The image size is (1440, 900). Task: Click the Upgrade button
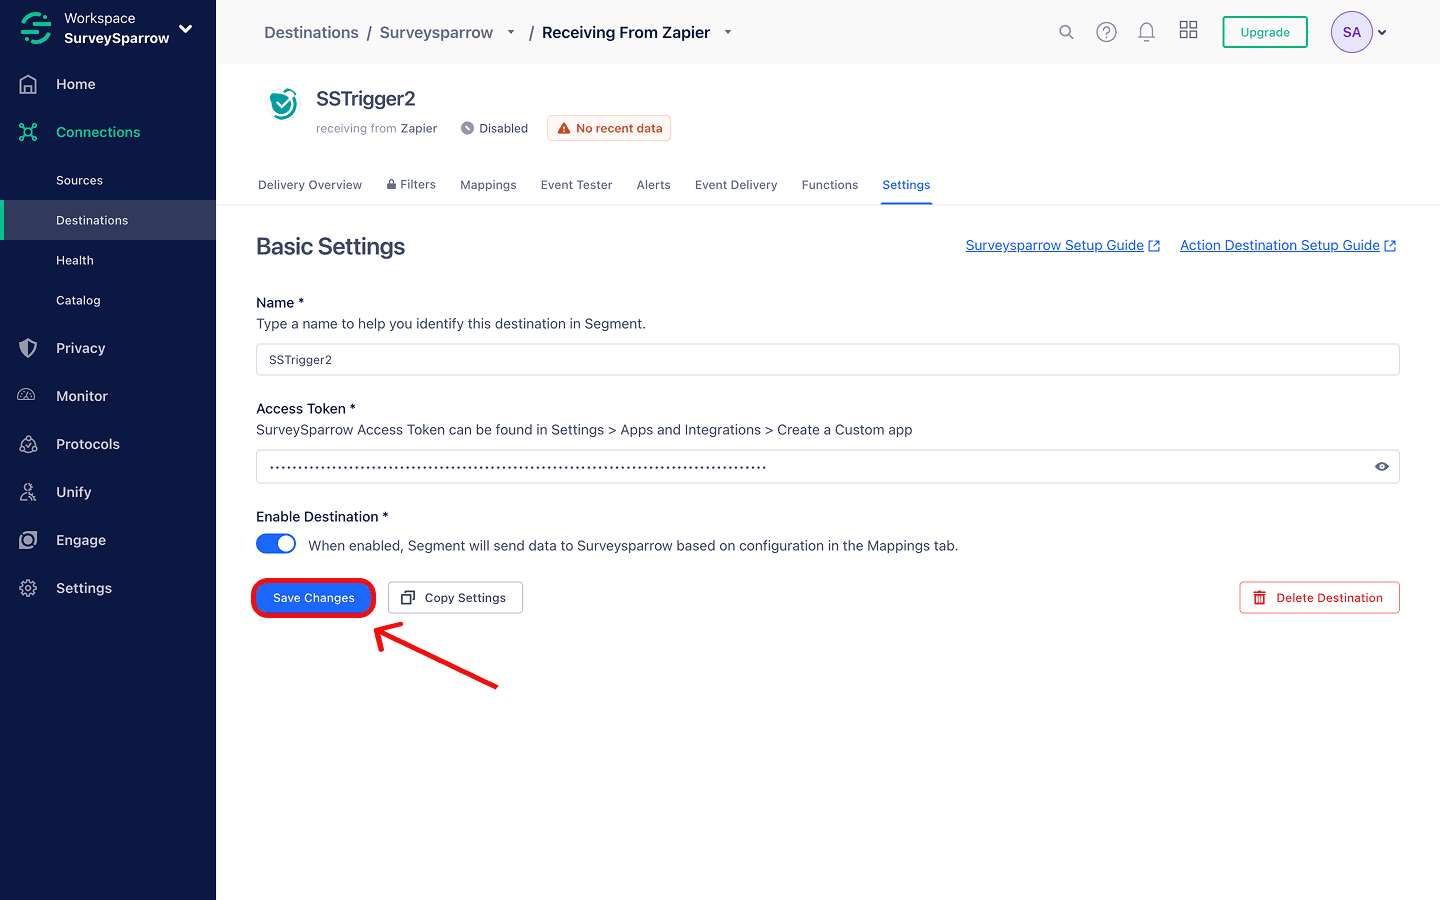tap(1265, 32)
